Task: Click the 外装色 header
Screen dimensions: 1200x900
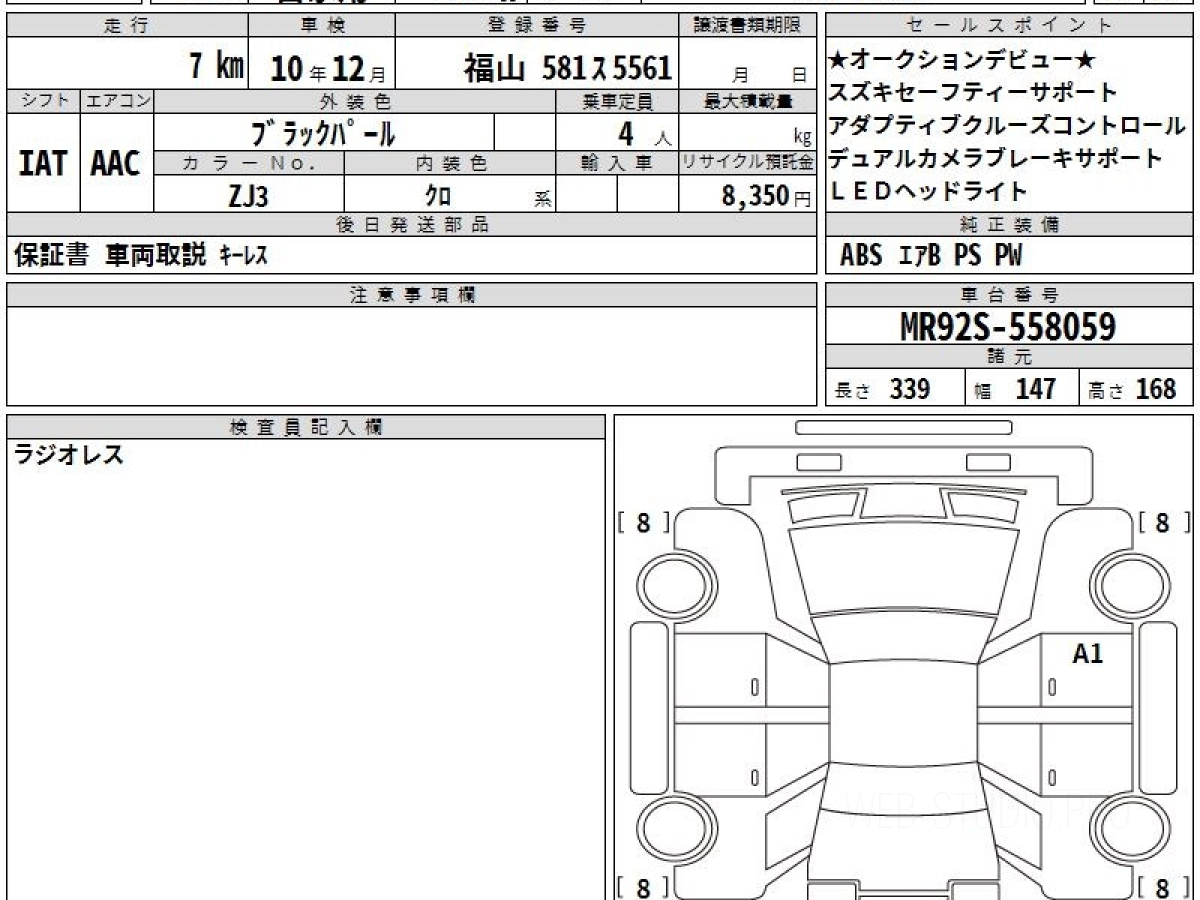Action: [x=355, y=101]
